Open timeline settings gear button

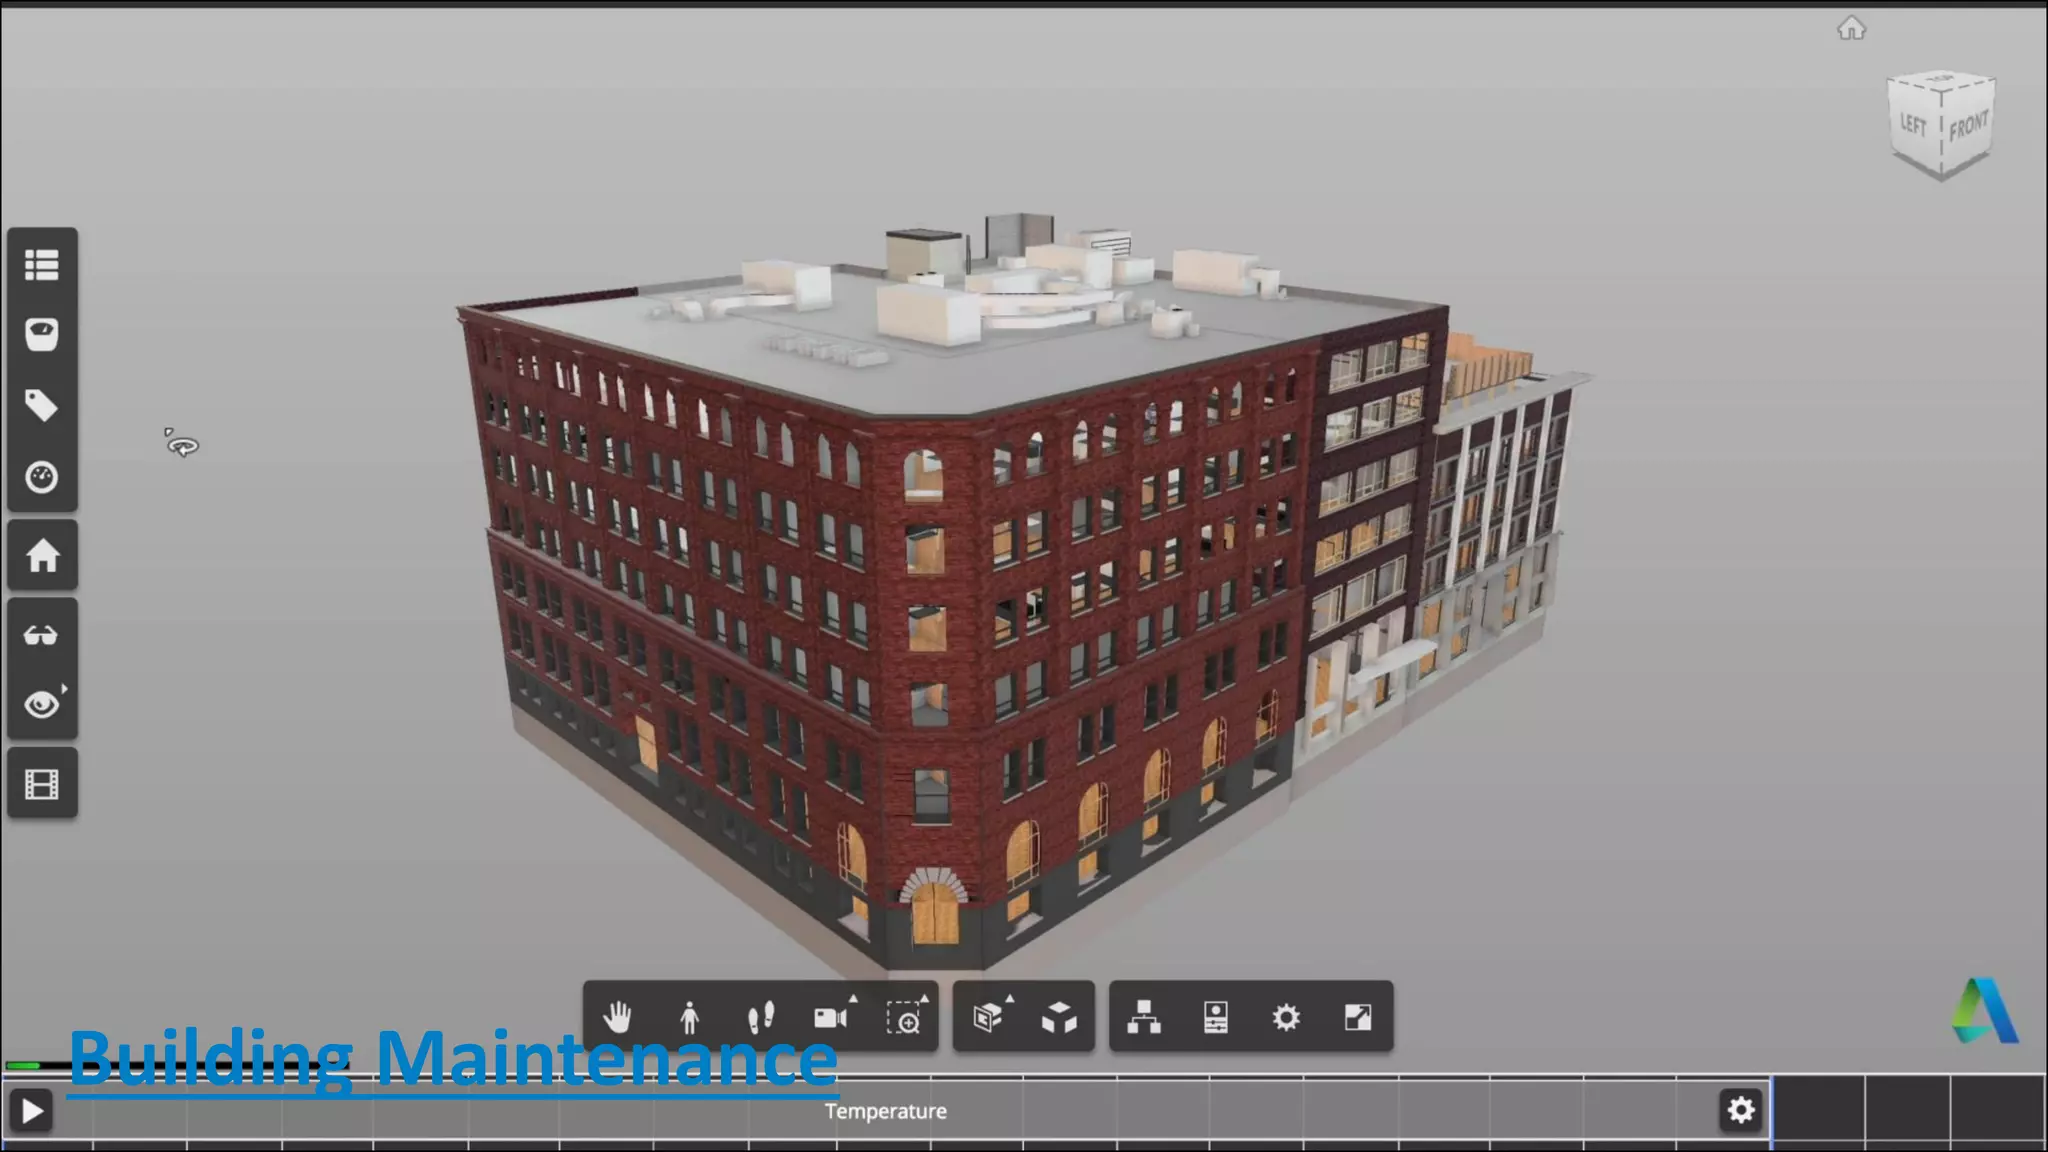coord(1741,1110)
